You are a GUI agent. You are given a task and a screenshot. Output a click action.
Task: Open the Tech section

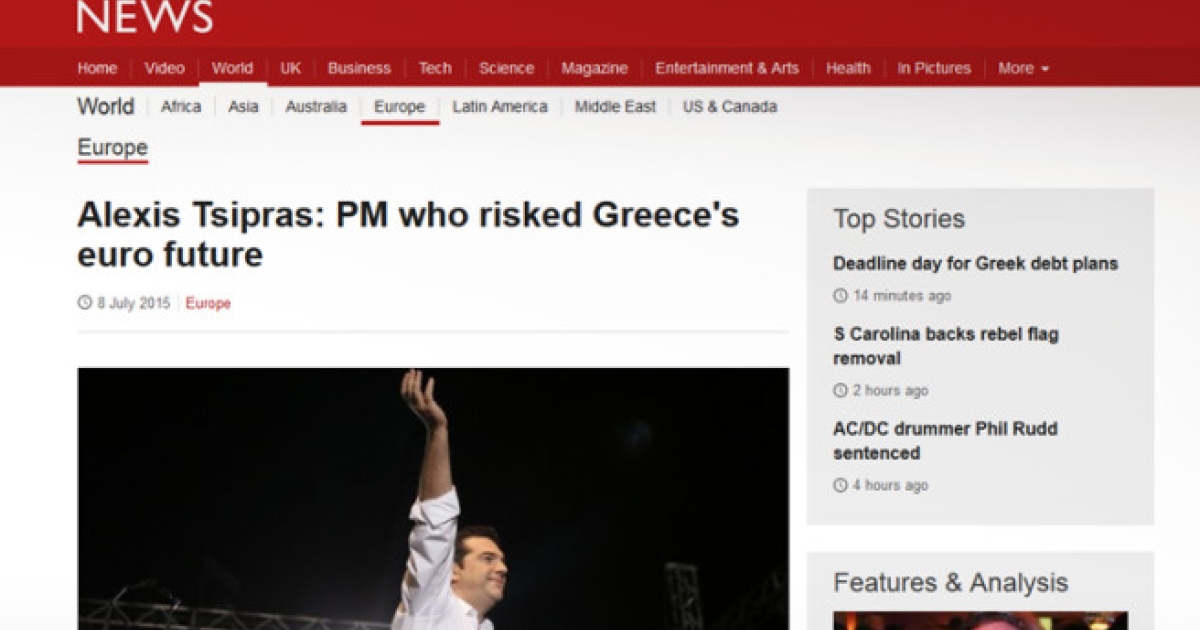(x=435, y=68)
